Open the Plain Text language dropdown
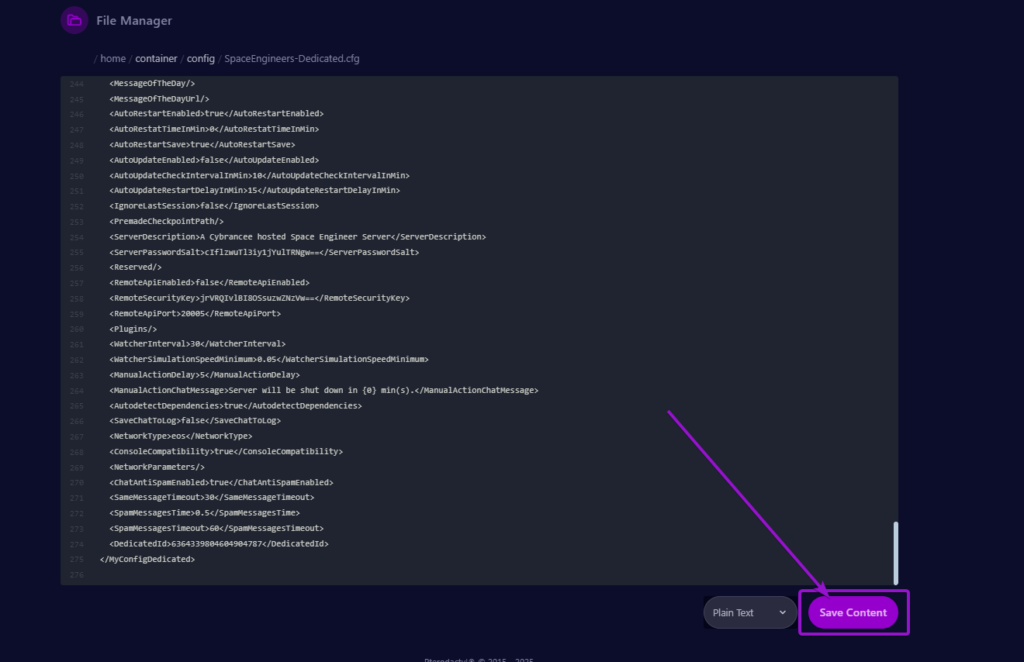 point(750,612)
